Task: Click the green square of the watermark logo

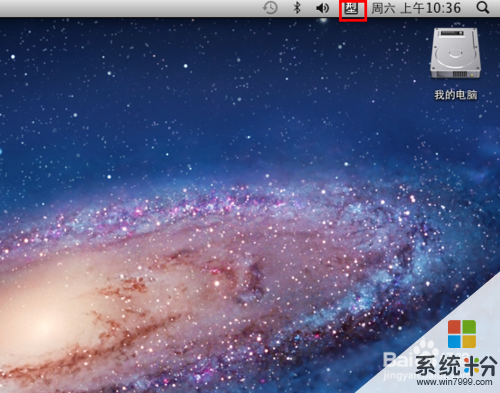Action: click(x=469, y=327)
